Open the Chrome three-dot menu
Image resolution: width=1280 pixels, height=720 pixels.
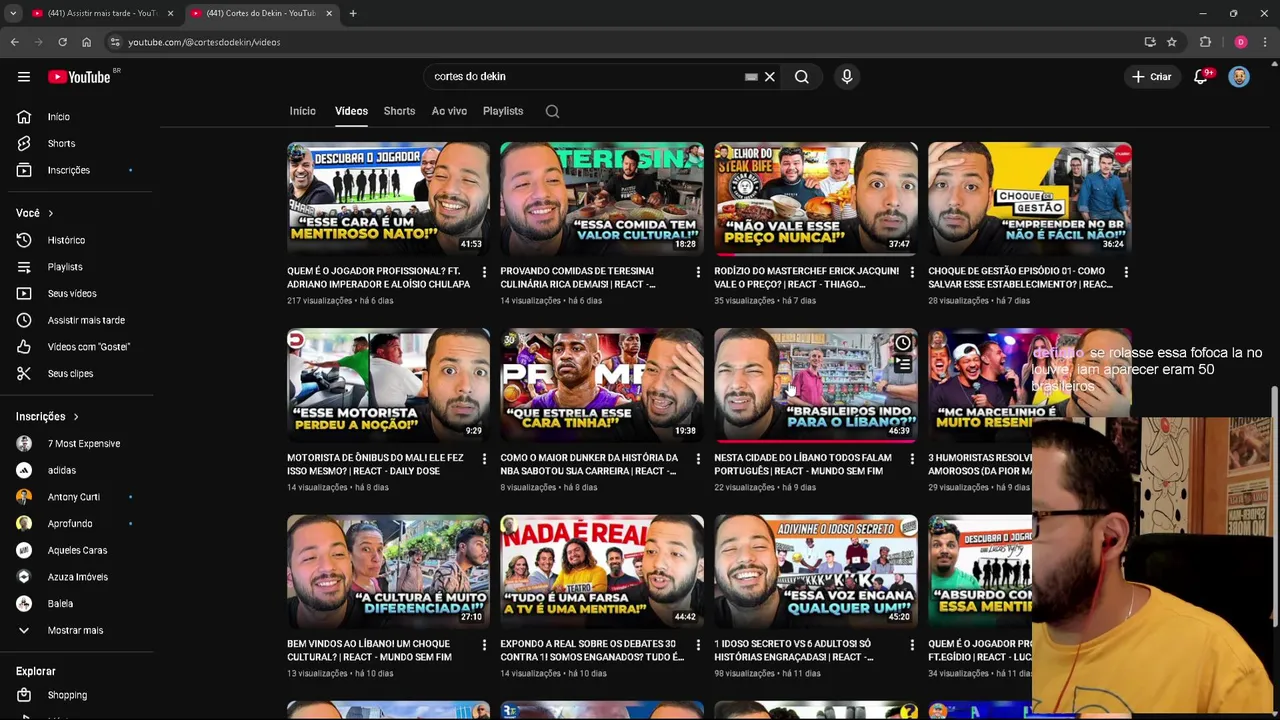pos(1265,42)
